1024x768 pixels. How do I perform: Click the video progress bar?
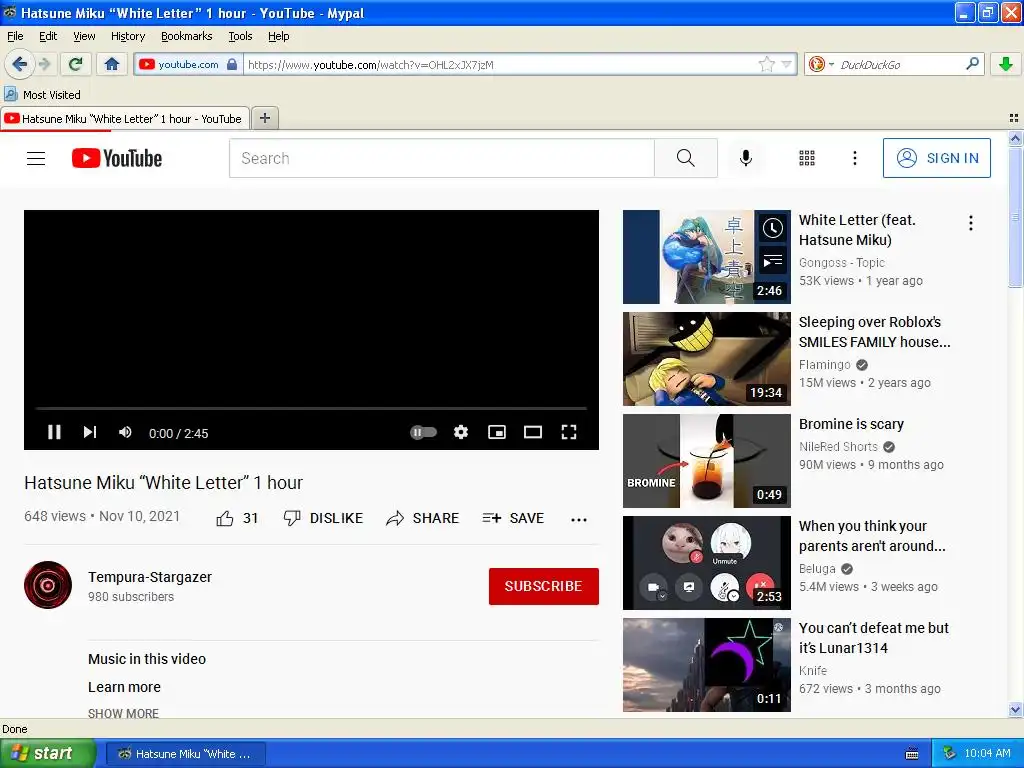(311, 408)
